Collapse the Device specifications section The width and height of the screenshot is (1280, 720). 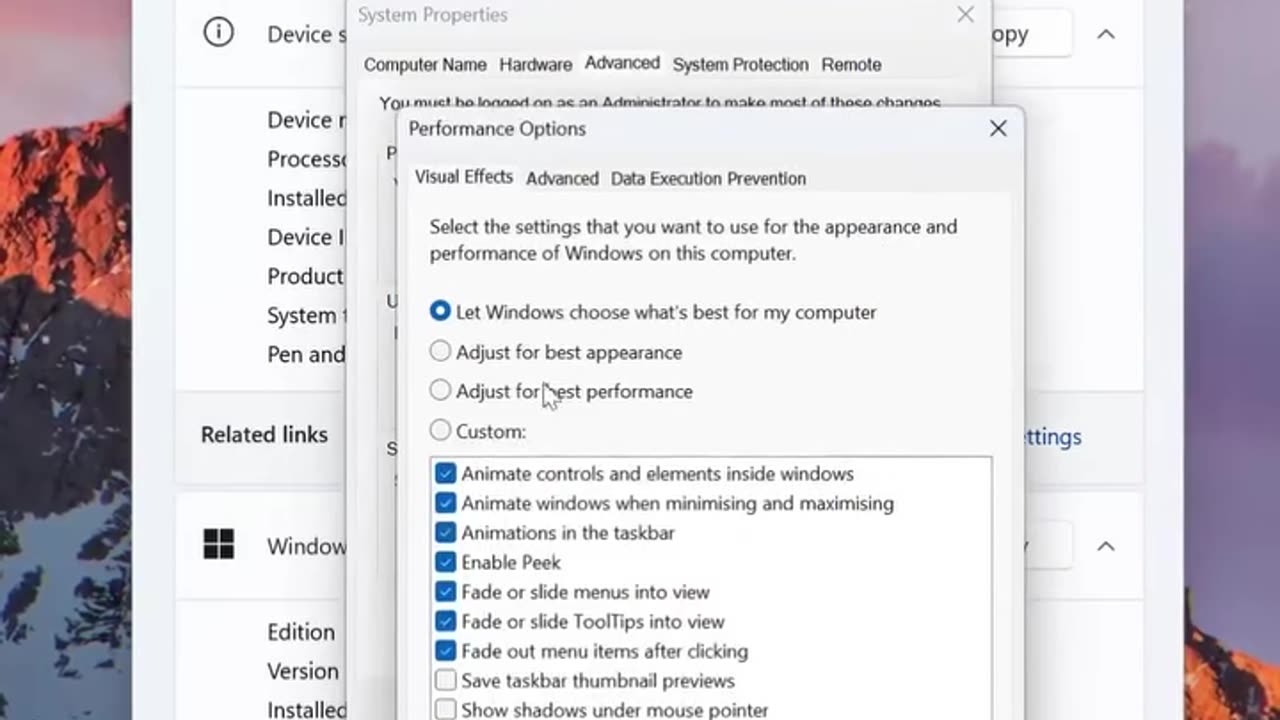[x=1106, y=34]
